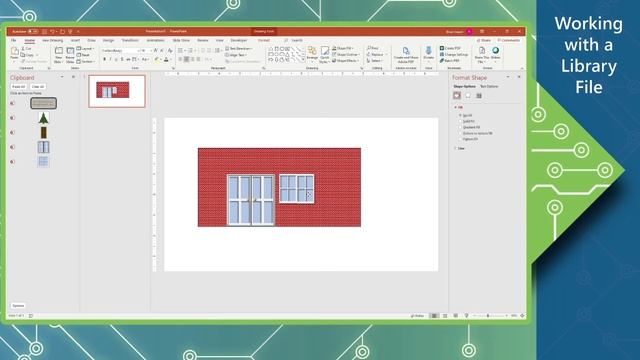
Task: Click the Reuse Slides icon
Action: click(70, 51)
